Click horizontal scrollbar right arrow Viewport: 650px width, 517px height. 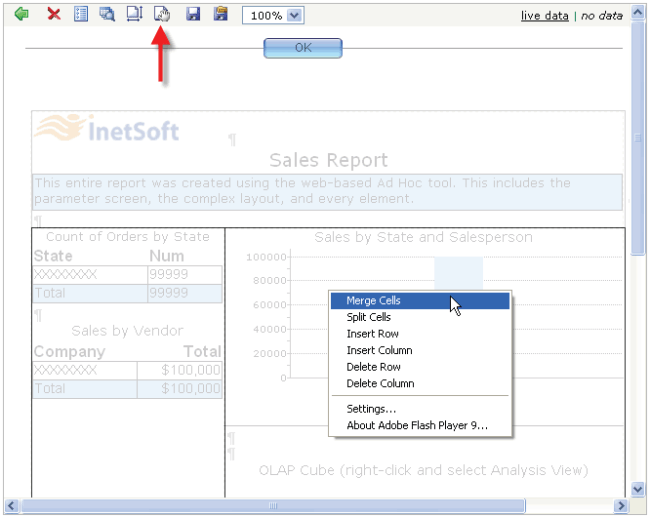621,506
